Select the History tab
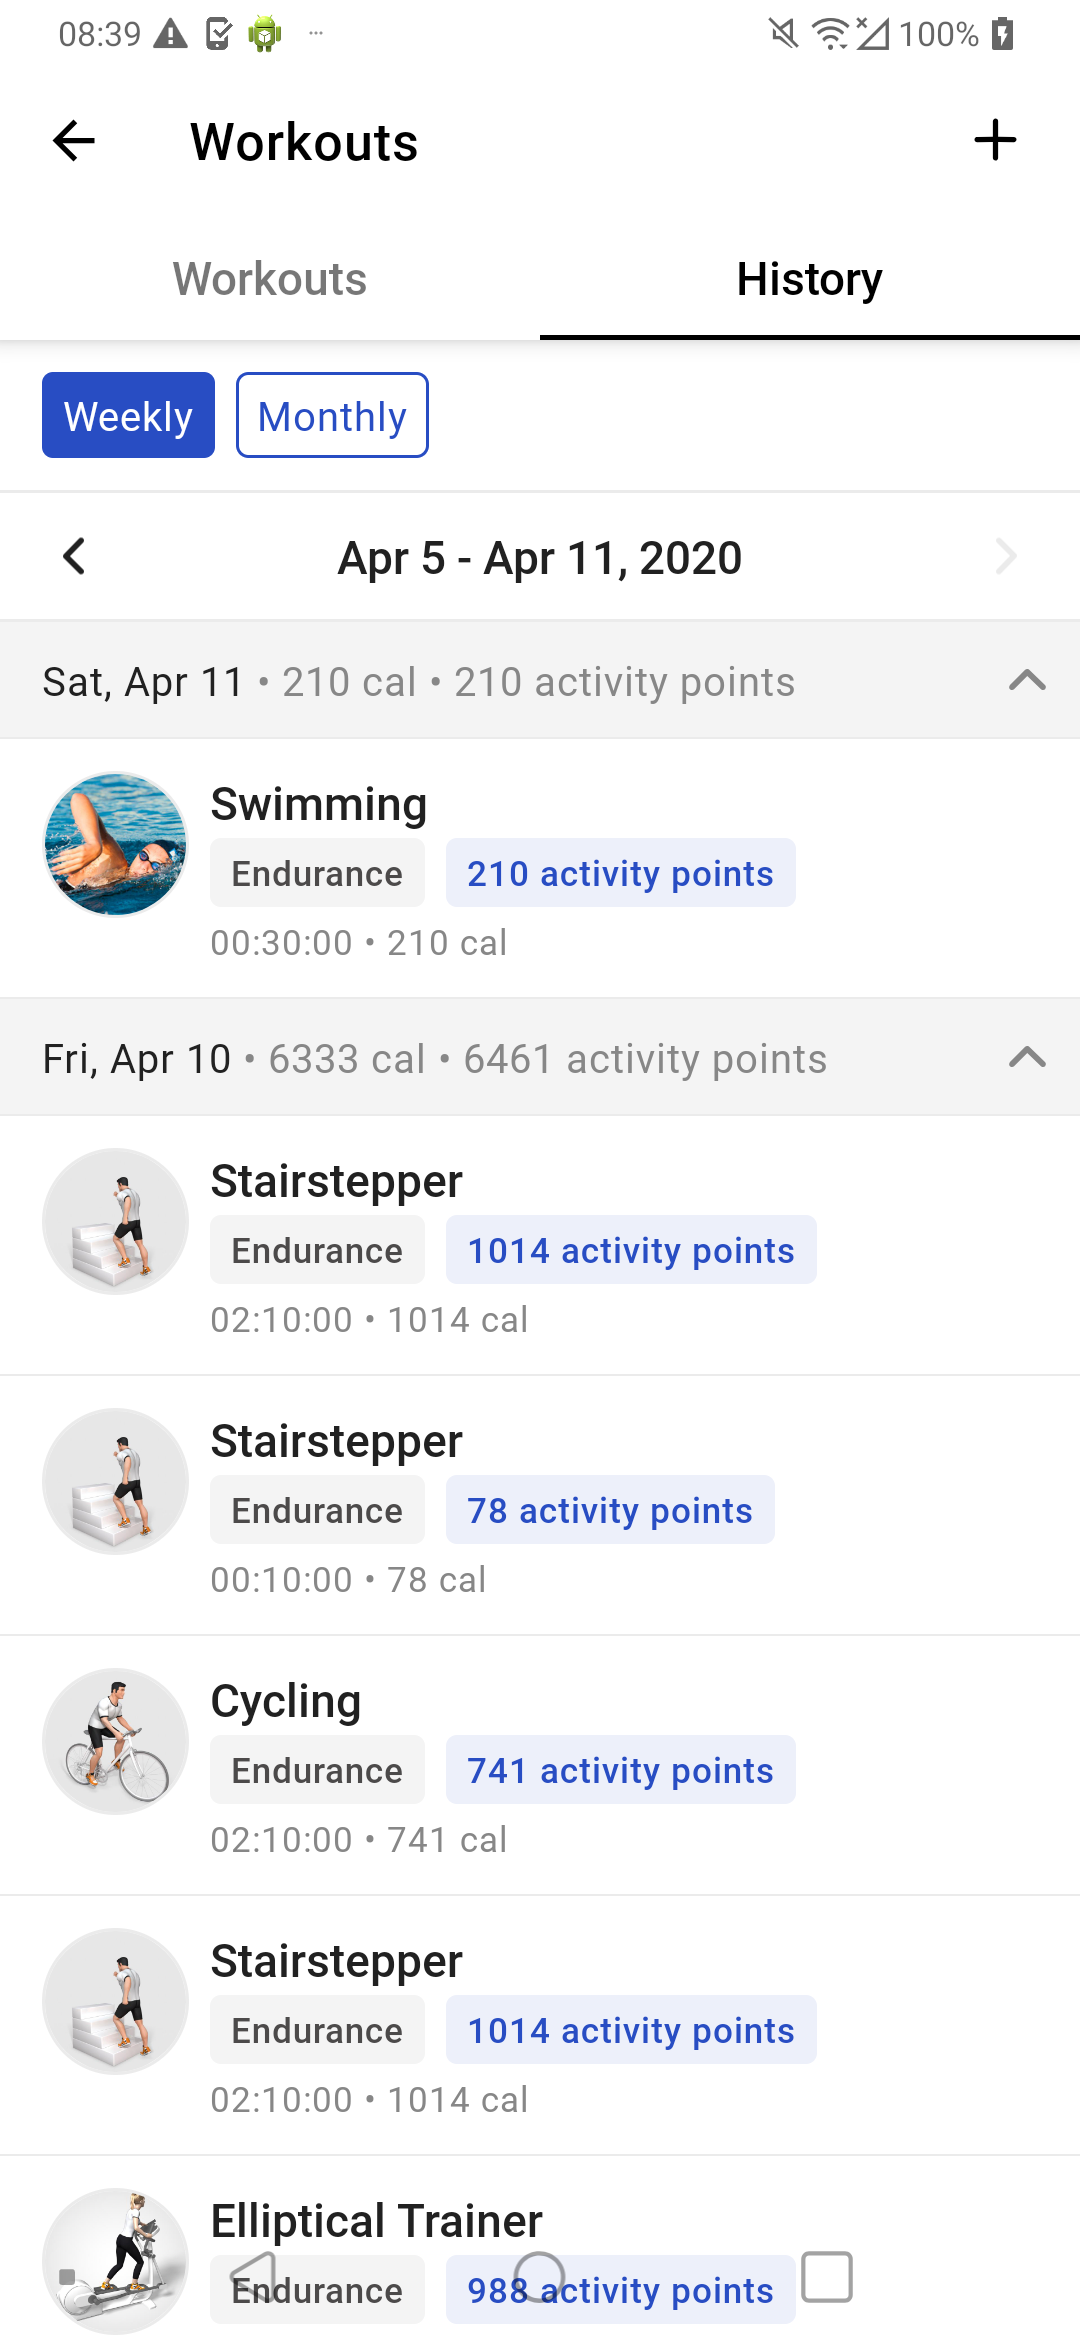 click(x=809, y=279)
